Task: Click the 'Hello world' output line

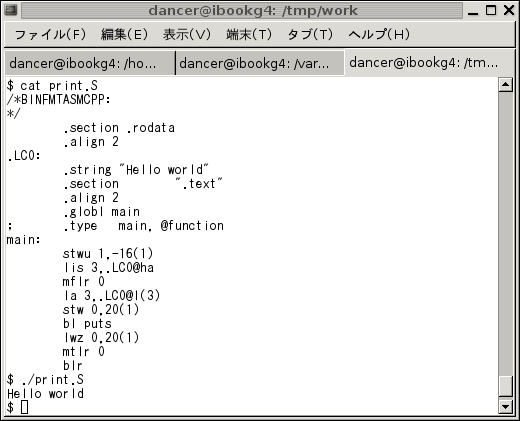Action: (x=45, y=394)
